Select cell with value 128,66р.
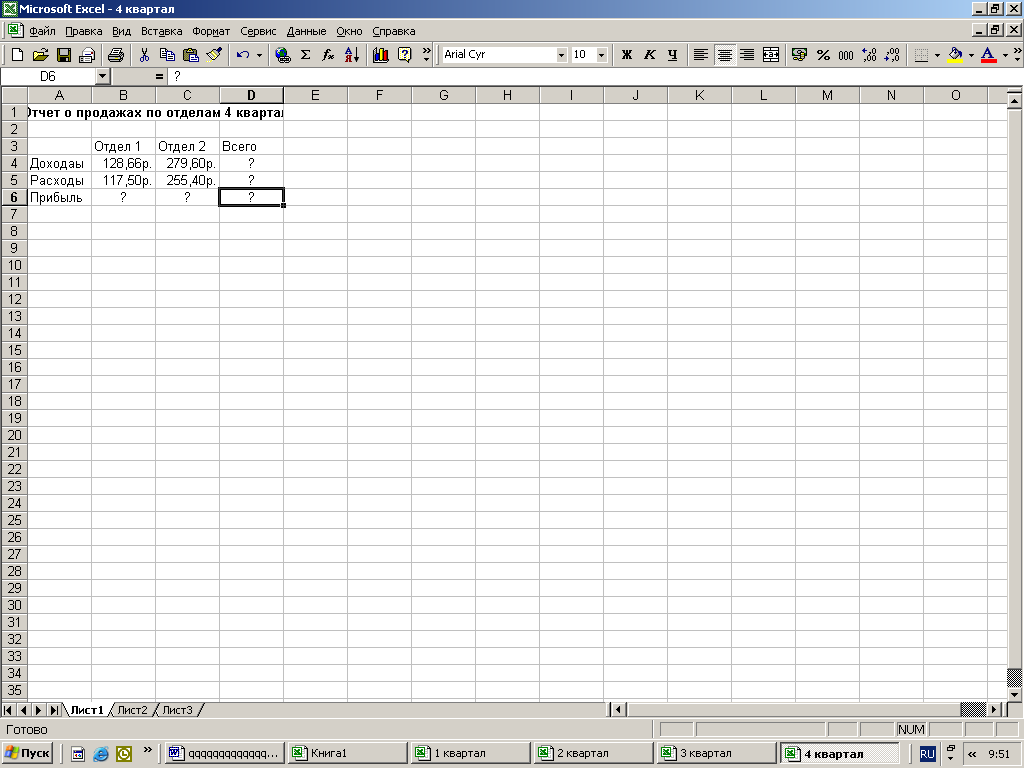The image size is (1024, 768). coord(123,163)
